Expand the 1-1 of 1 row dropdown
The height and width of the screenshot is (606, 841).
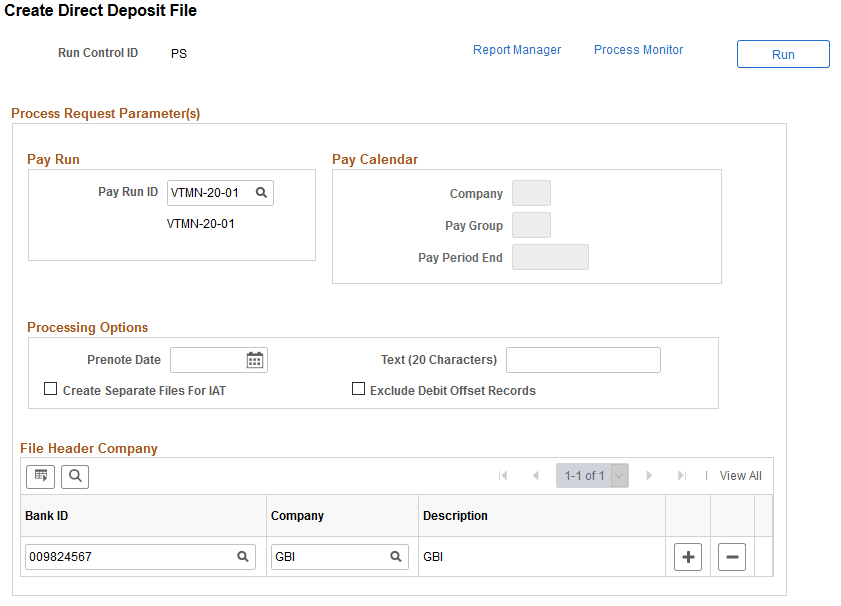619,476
